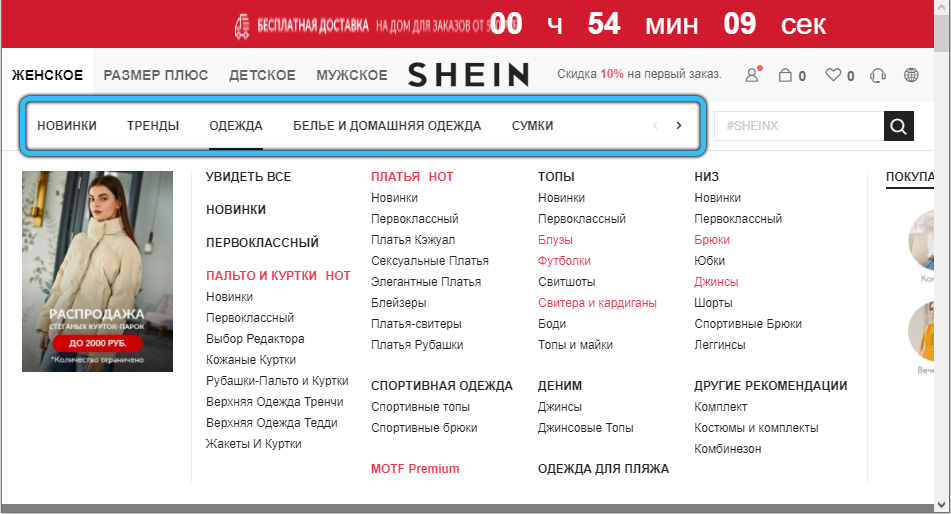951x514 pixels.
Task: Open ДРУГИЕ РЕКОМЕНДАЦИИ heading link
Action: 771,385
